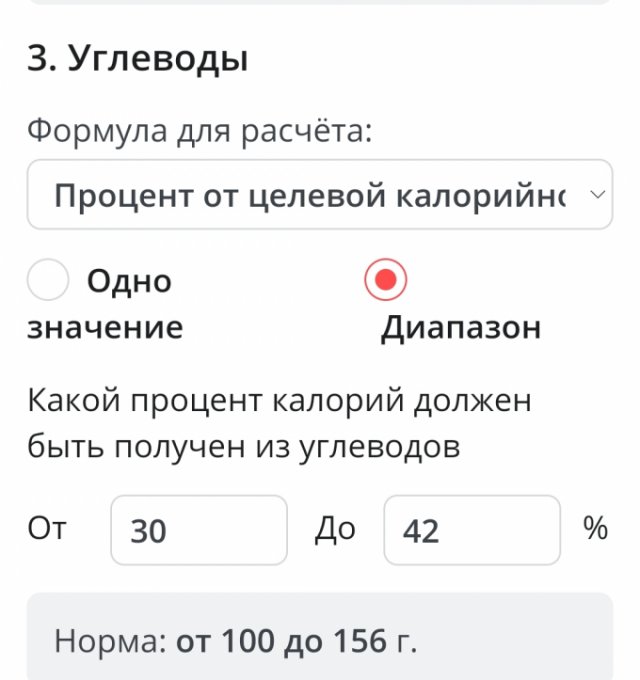
Task: Click the word значение under the radio
Action: [x=105, y=328]
